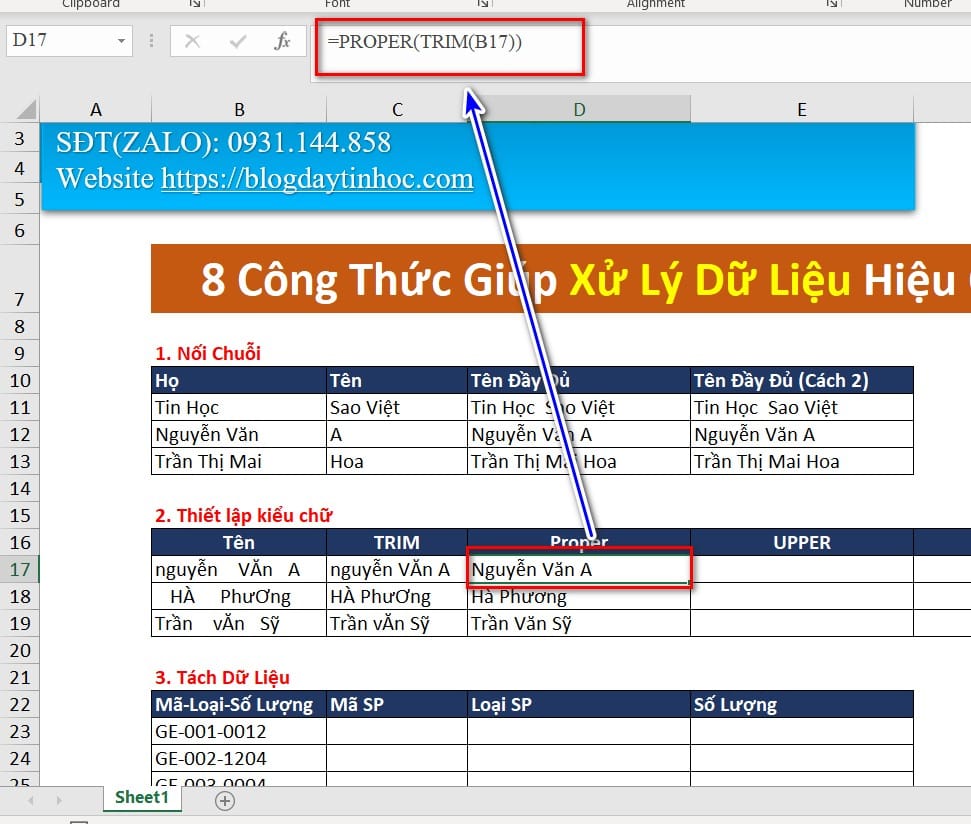Click cell 'Sao Việt' in Tên column
Screen dimensions: 971x824
(x=397, y=407)
